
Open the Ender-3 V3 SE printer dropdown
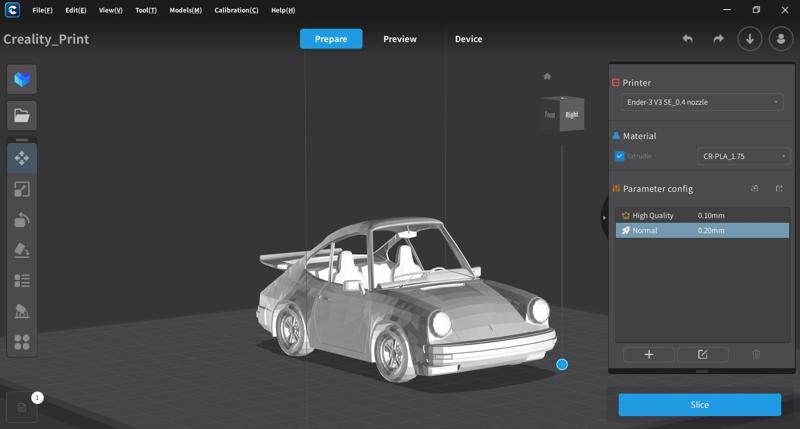point(700,102)
